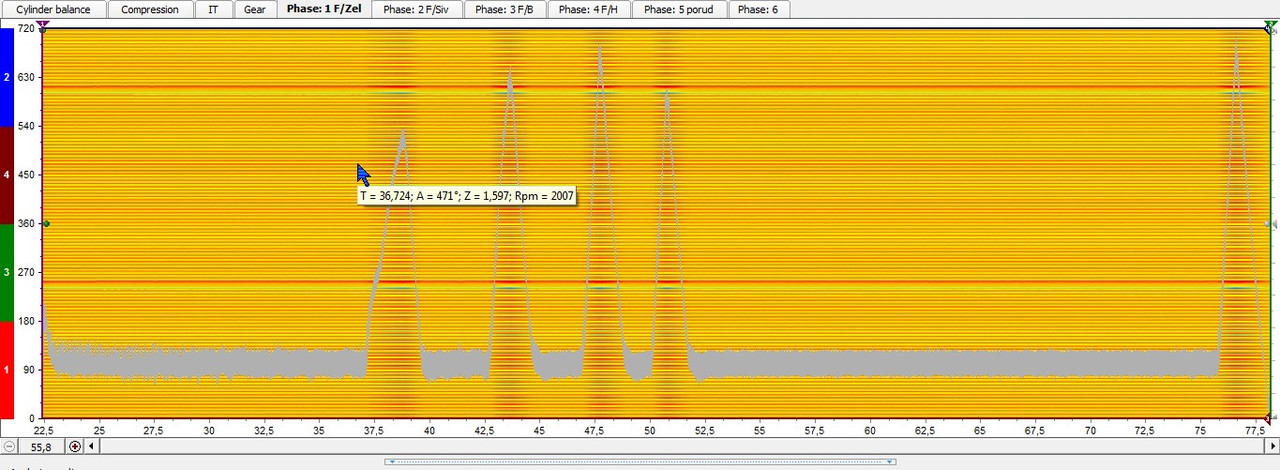The image size is (1280, 470).
Task: Click the horizontal scrollbar track
Action: click(x=682, y=446)
